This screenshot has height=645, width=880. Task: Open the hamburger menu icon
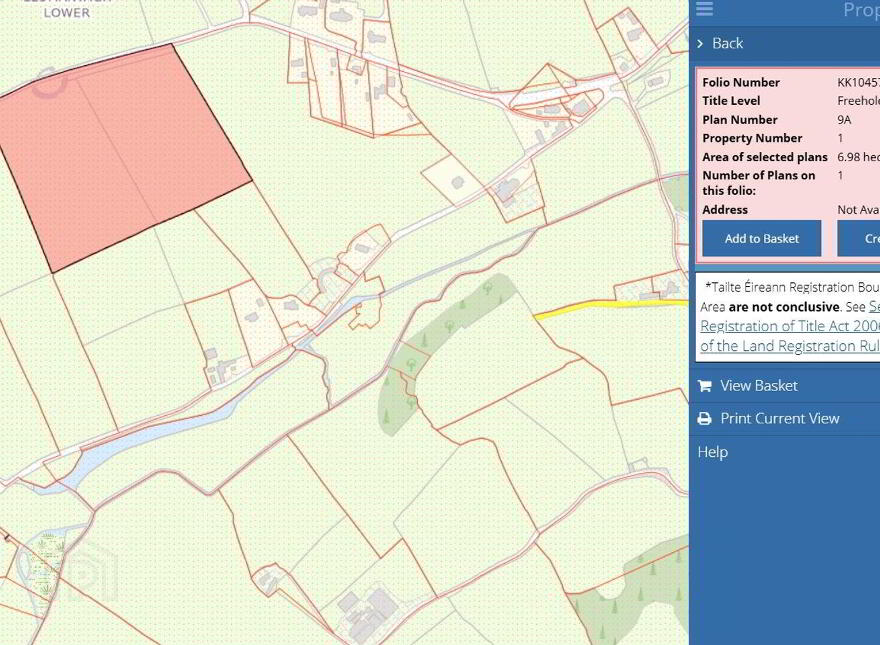point(704,8)
